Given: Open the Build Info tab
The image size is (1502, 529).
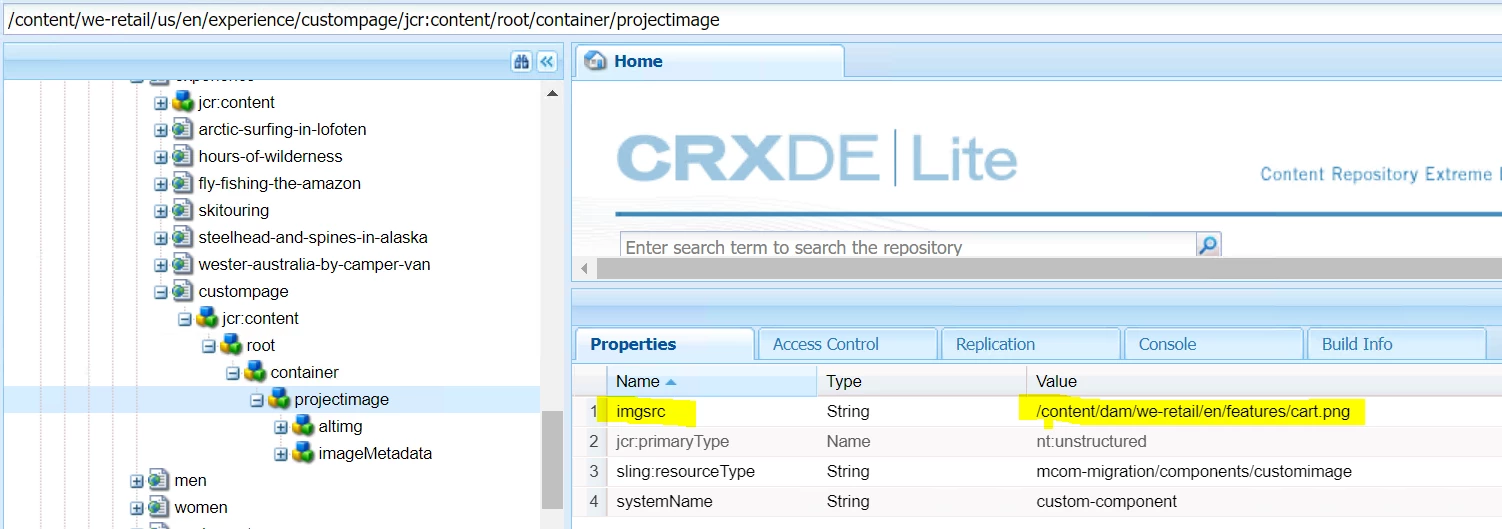Looking at the screenshot, I should 1397,344.
